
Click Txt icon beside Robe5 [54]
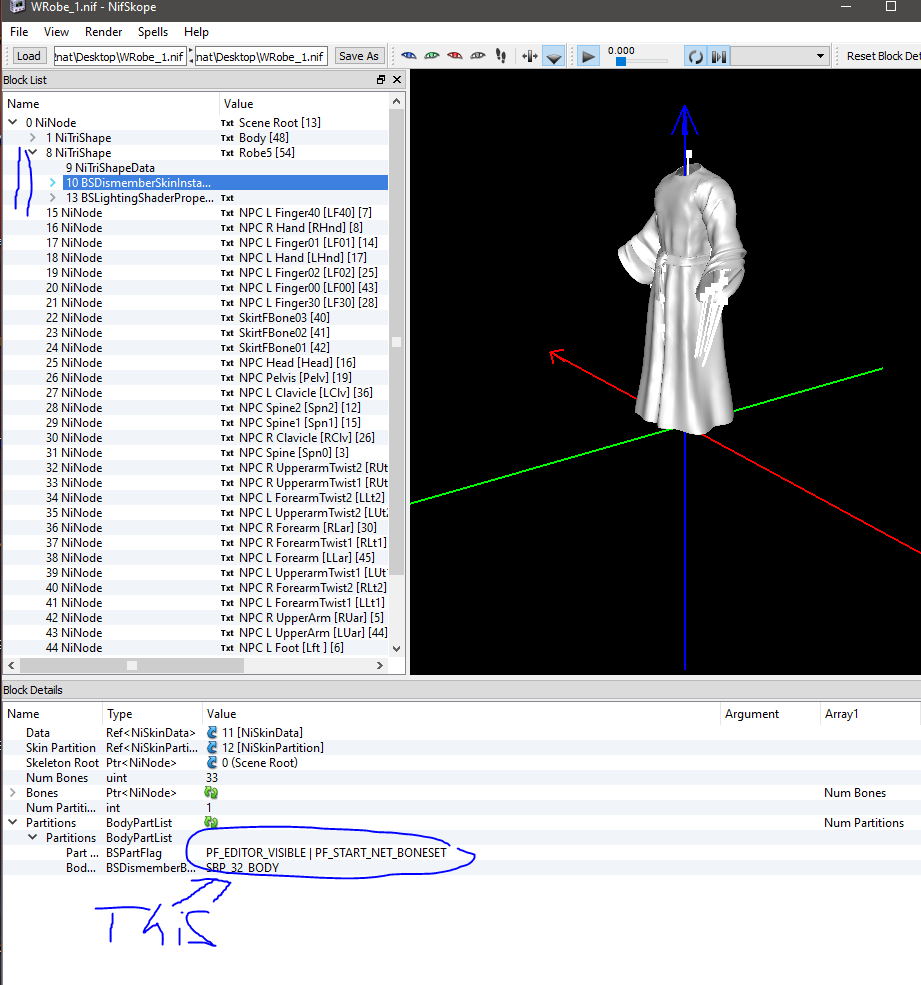click(227, 153)
